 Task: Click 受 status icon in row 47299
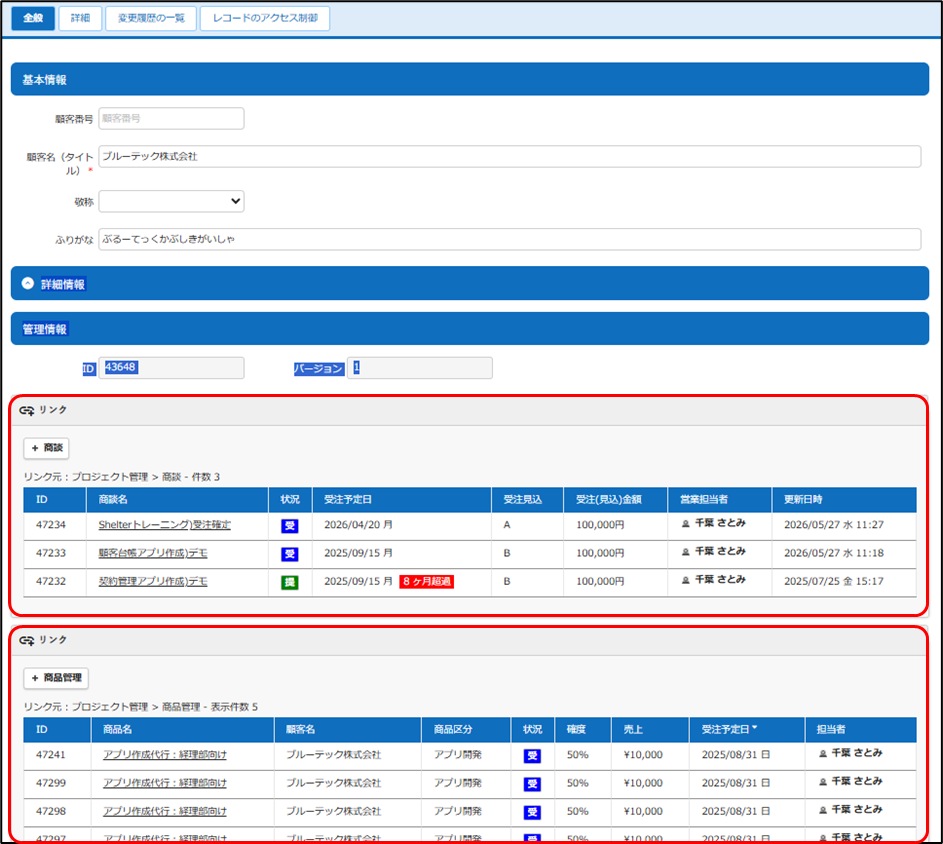[x=532, y=784]
